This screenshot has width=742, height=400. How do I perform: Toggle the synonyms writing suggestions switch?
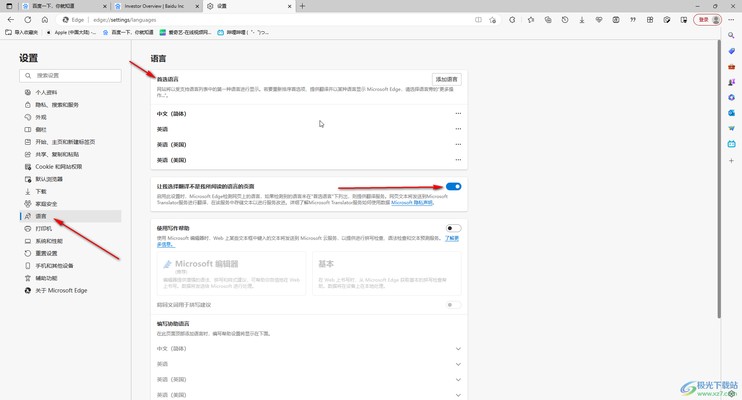pos(452,305)
